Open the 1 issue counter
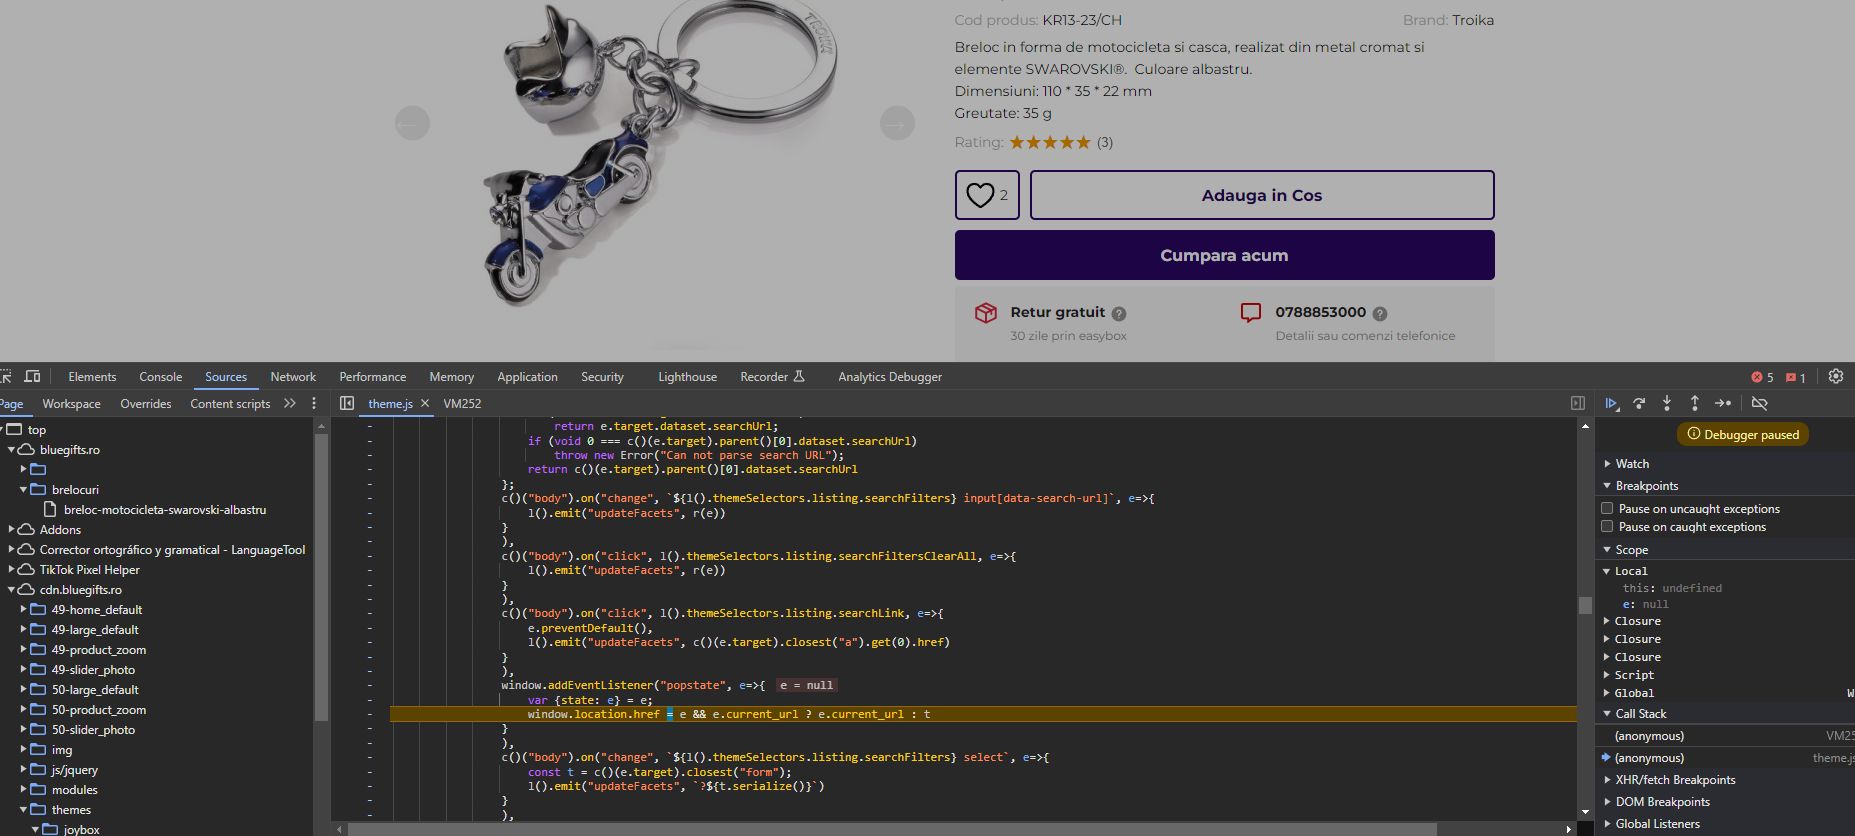 click(1796, 377)
